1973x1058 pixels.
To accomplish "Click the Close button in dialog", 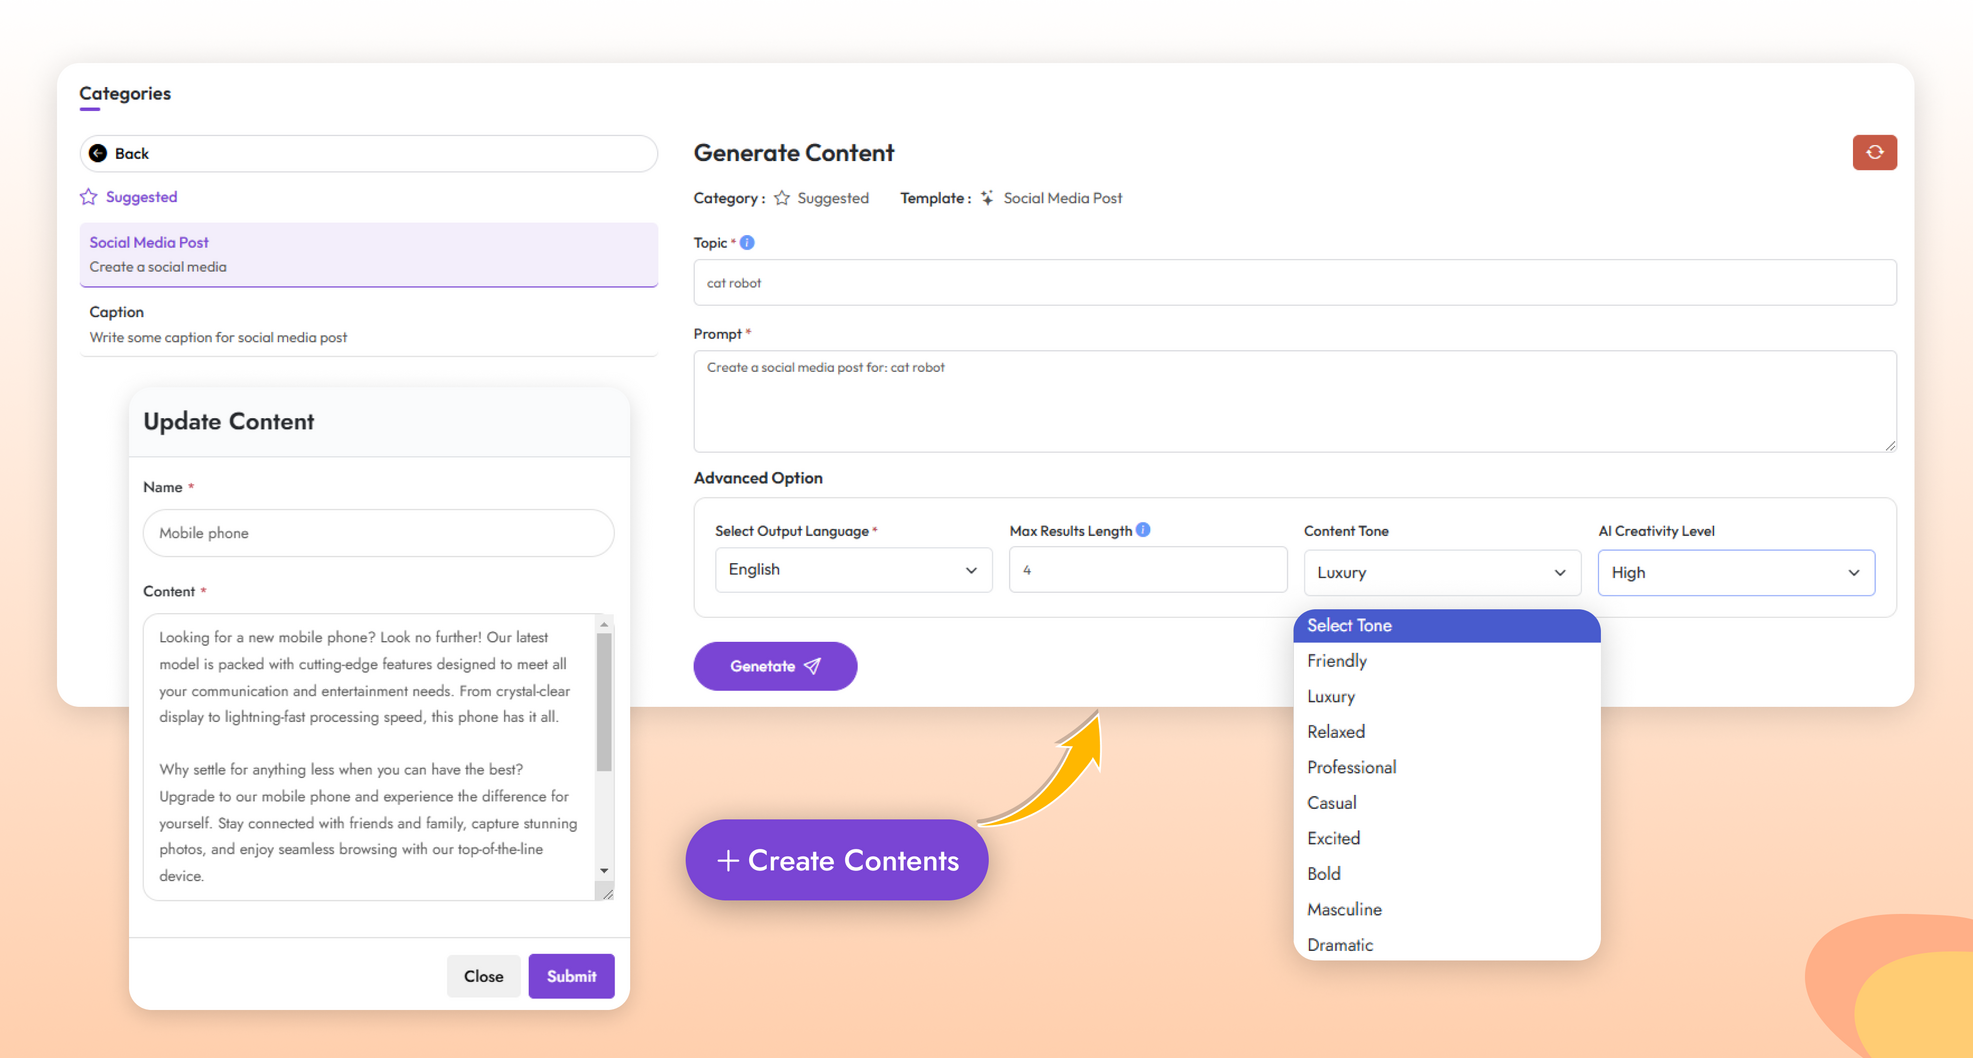I will tap(483, 976).
